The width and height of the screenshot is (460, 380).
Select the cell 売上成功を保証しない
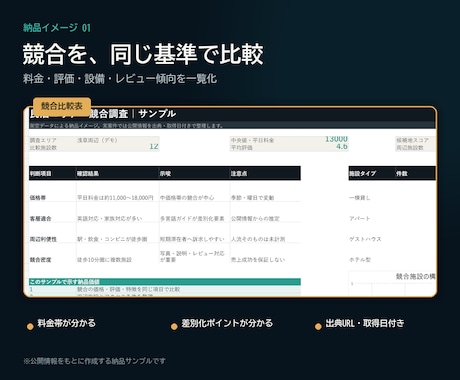point(258,260)
